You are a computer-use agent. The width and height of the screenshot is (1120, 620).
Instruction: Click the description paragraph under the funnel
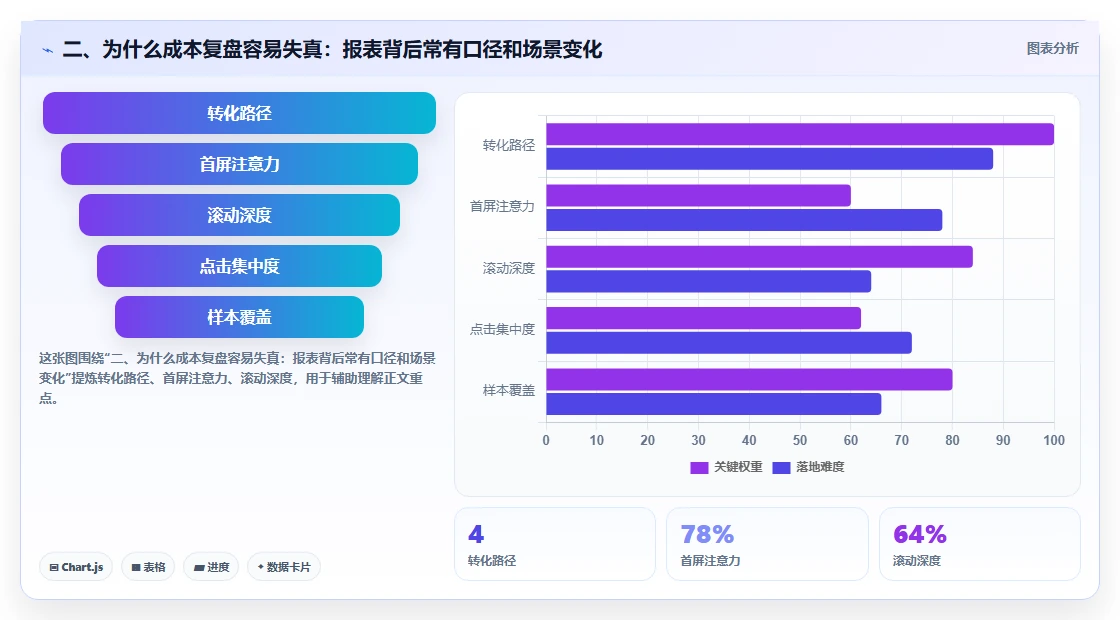tap(237, 378)
